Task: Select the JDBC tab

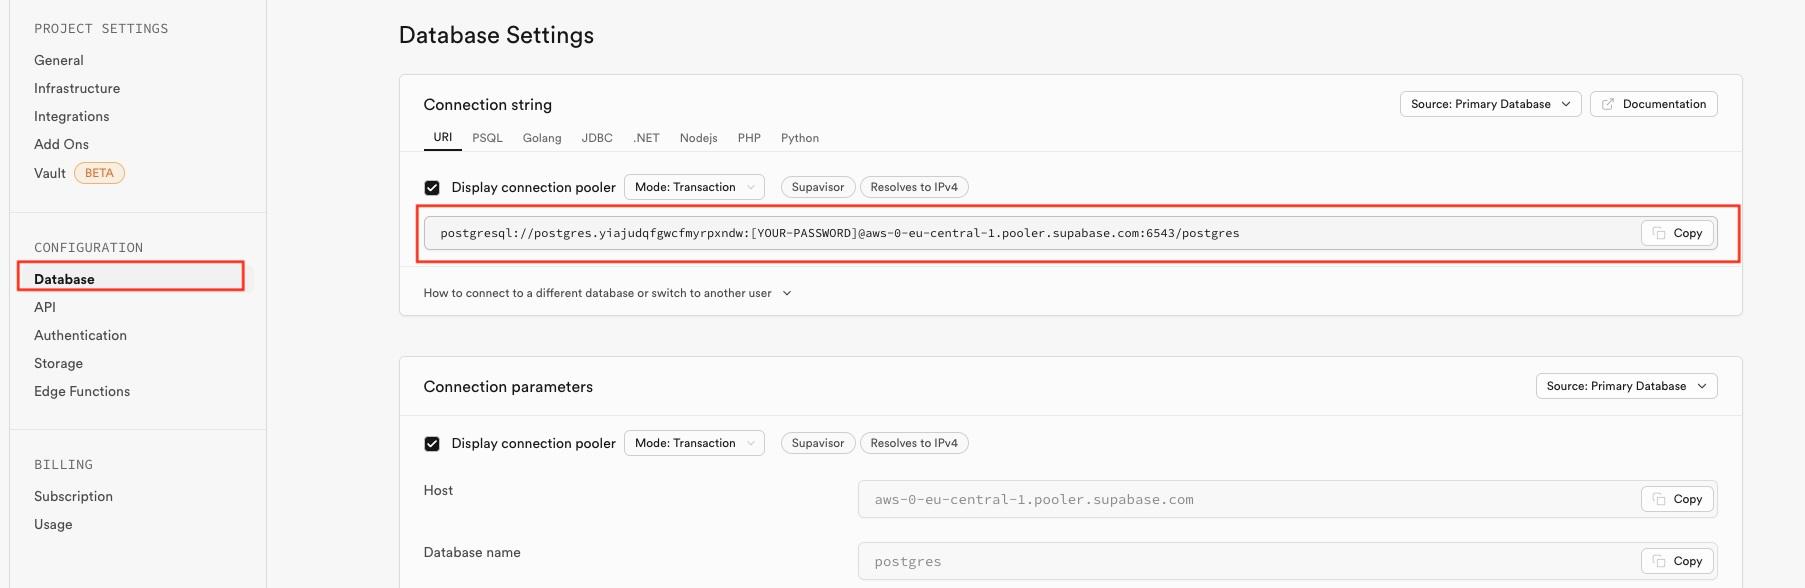Action: coord(597,138)
